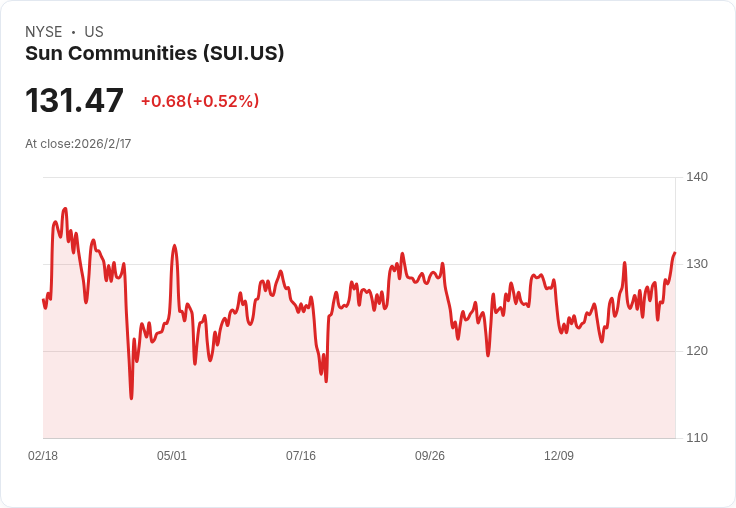Click the NYSE exchange label
This screenshot has height=508, width=736.
(x=43, y=32)
